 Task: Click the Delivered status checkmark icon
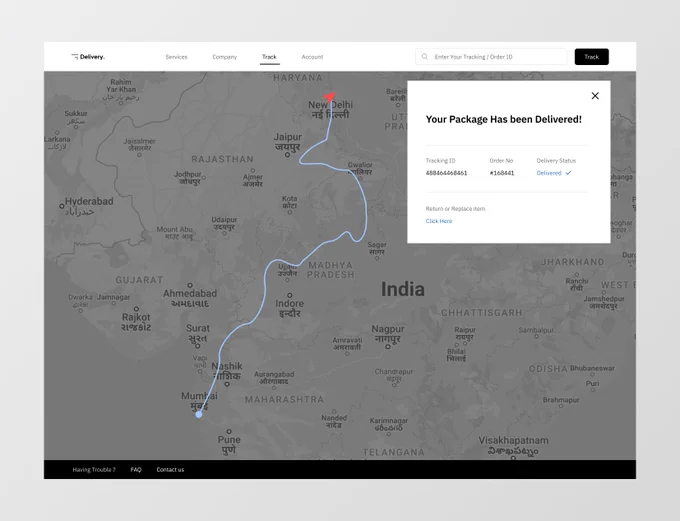(568, 173)
